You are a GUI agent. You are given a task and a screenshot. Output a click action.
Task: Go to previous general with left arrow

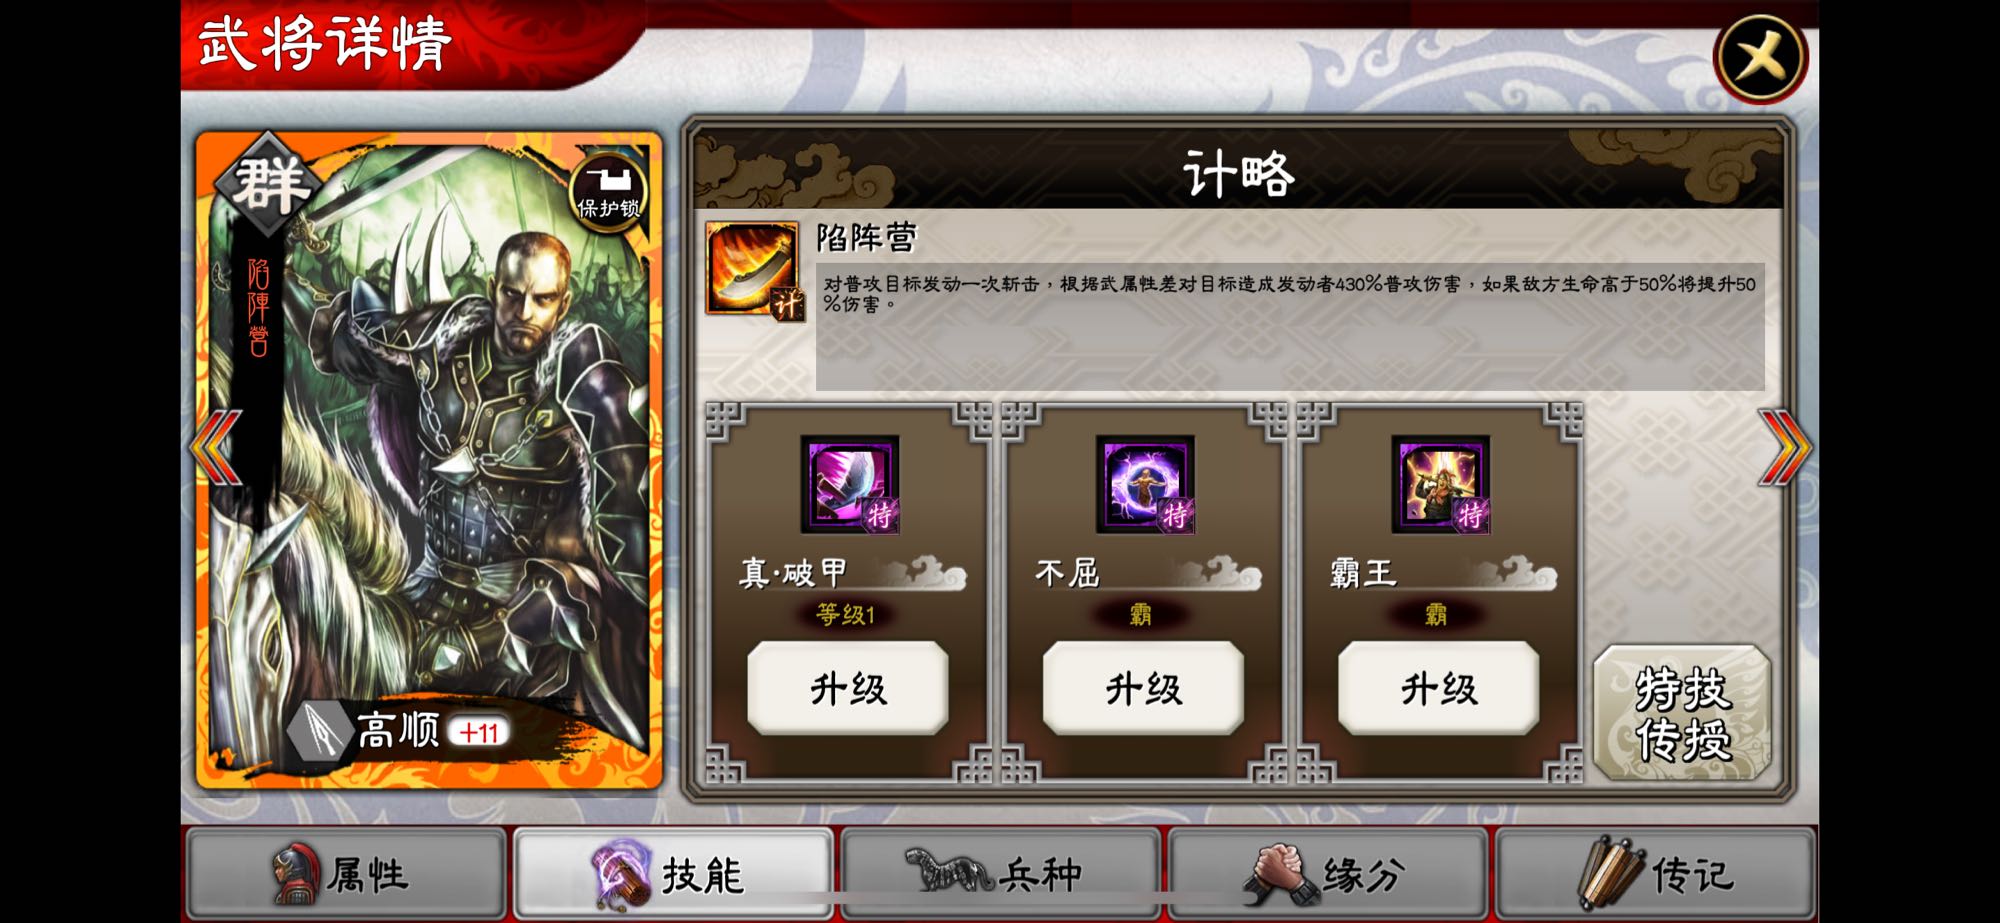point(215,447)
